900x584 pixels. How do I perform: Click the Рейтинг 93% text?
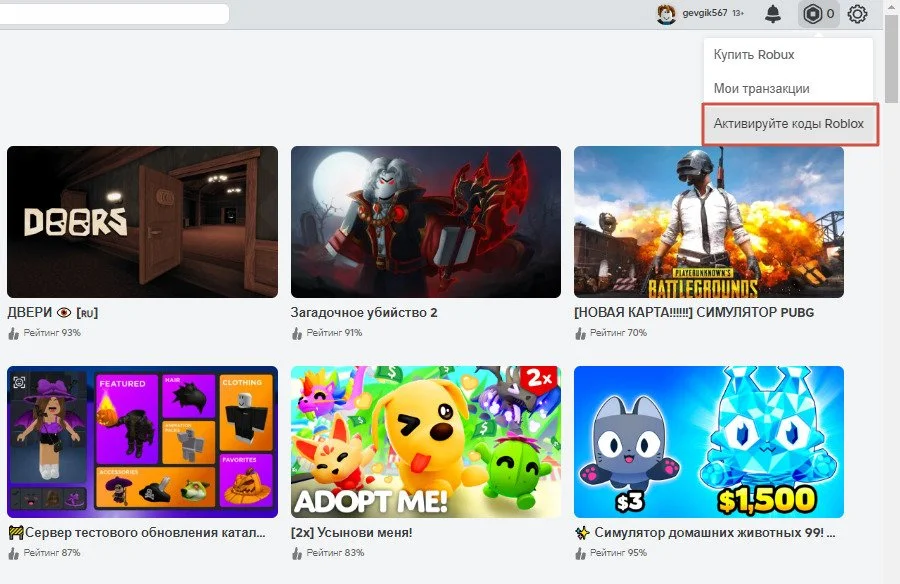[x=52, y=332]
